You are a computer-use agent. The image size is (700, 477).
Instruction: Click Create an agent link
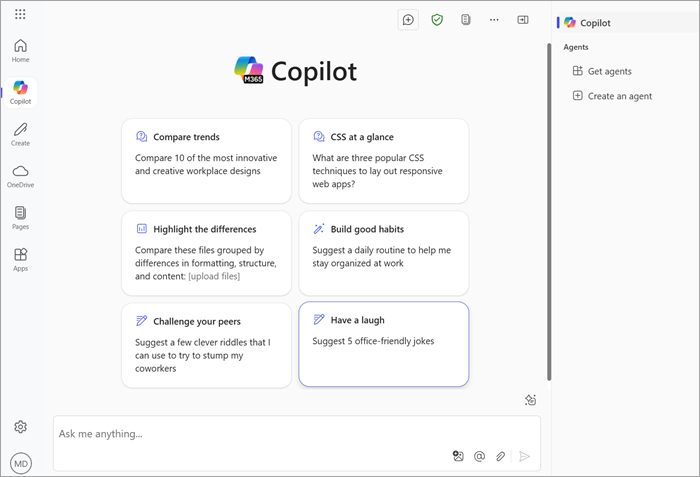620,96
